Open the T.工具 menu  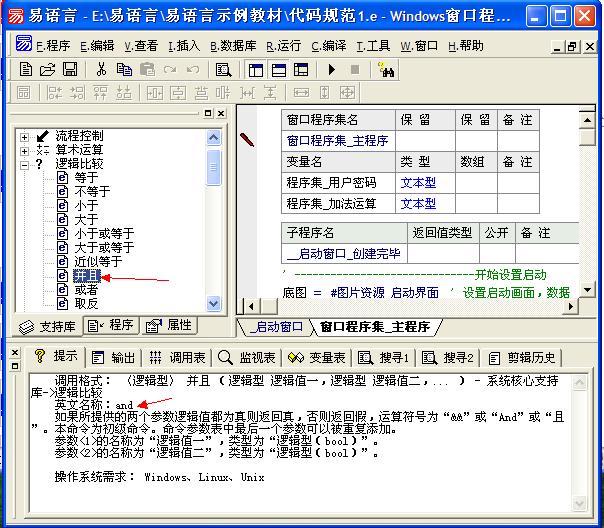point(373,46)
